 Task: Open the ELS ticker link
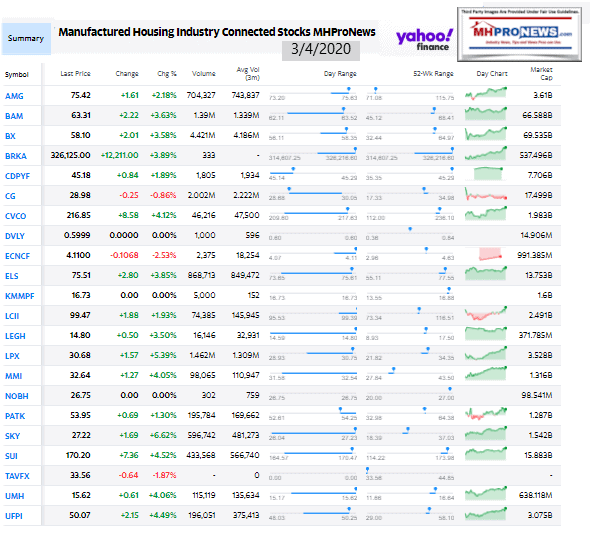pyautogui.click(x=12, y=276)
